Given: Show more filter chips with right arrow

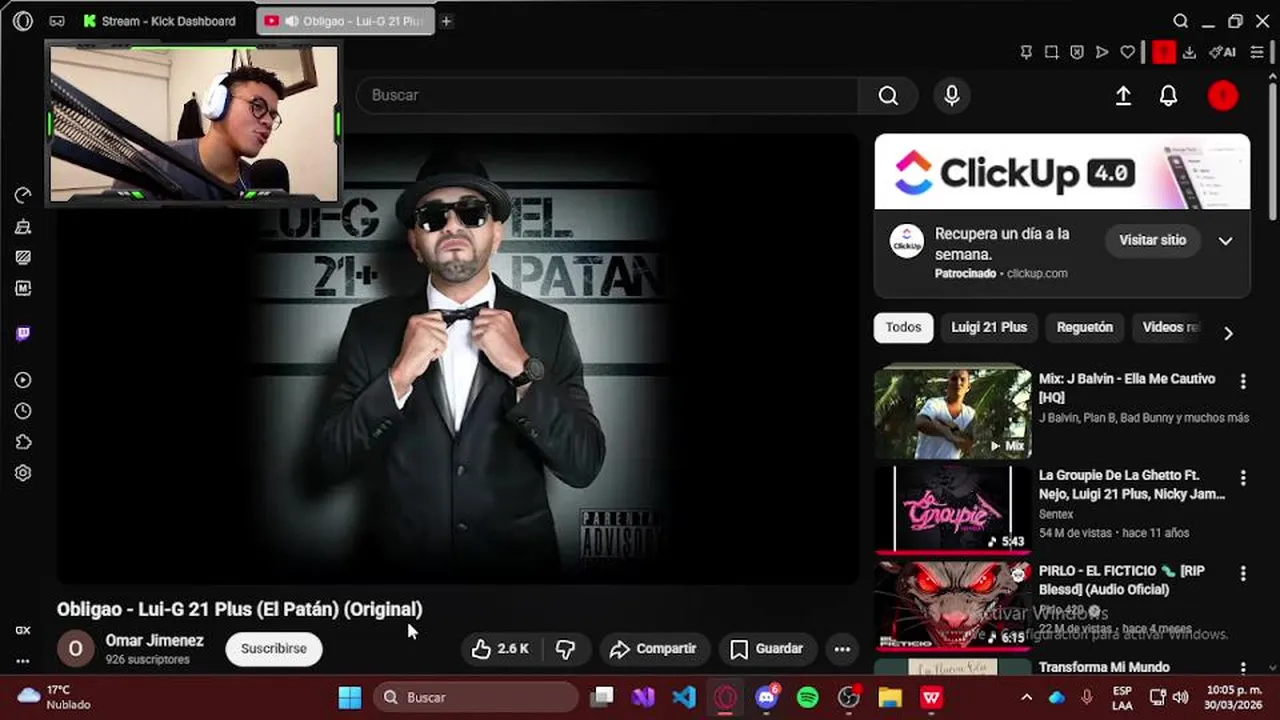Looking at the screenshot, I should (1228, 333).
